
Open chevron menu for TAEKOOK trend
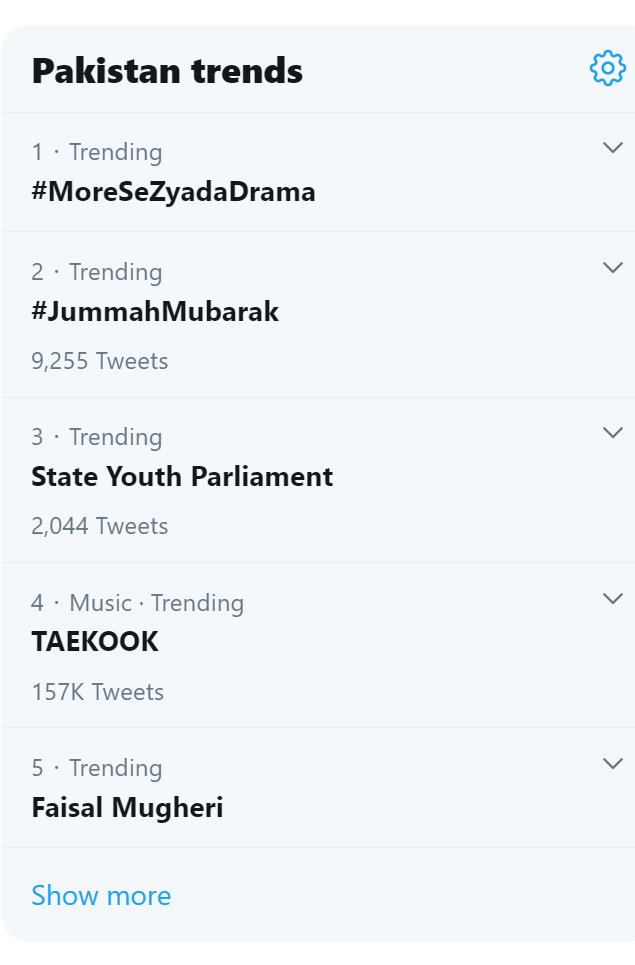coord(613,599)
